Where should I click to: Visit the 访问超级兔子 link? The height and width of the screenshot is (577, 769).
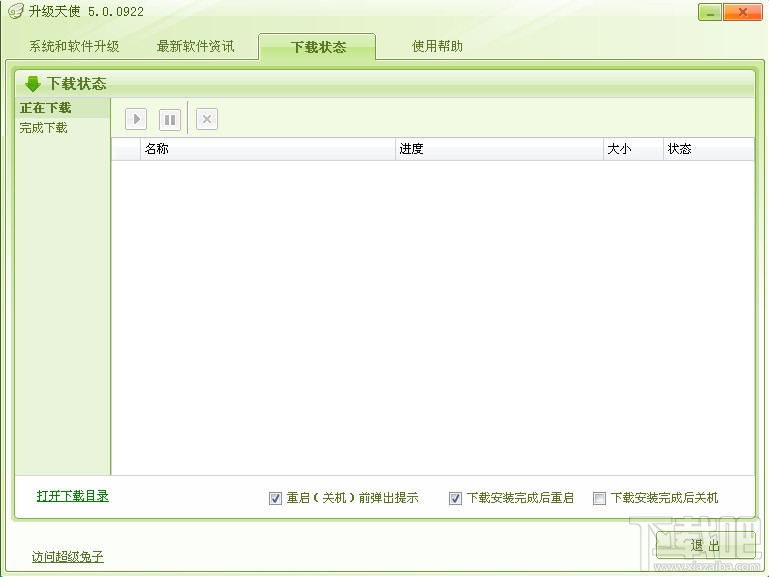(68, 556)
